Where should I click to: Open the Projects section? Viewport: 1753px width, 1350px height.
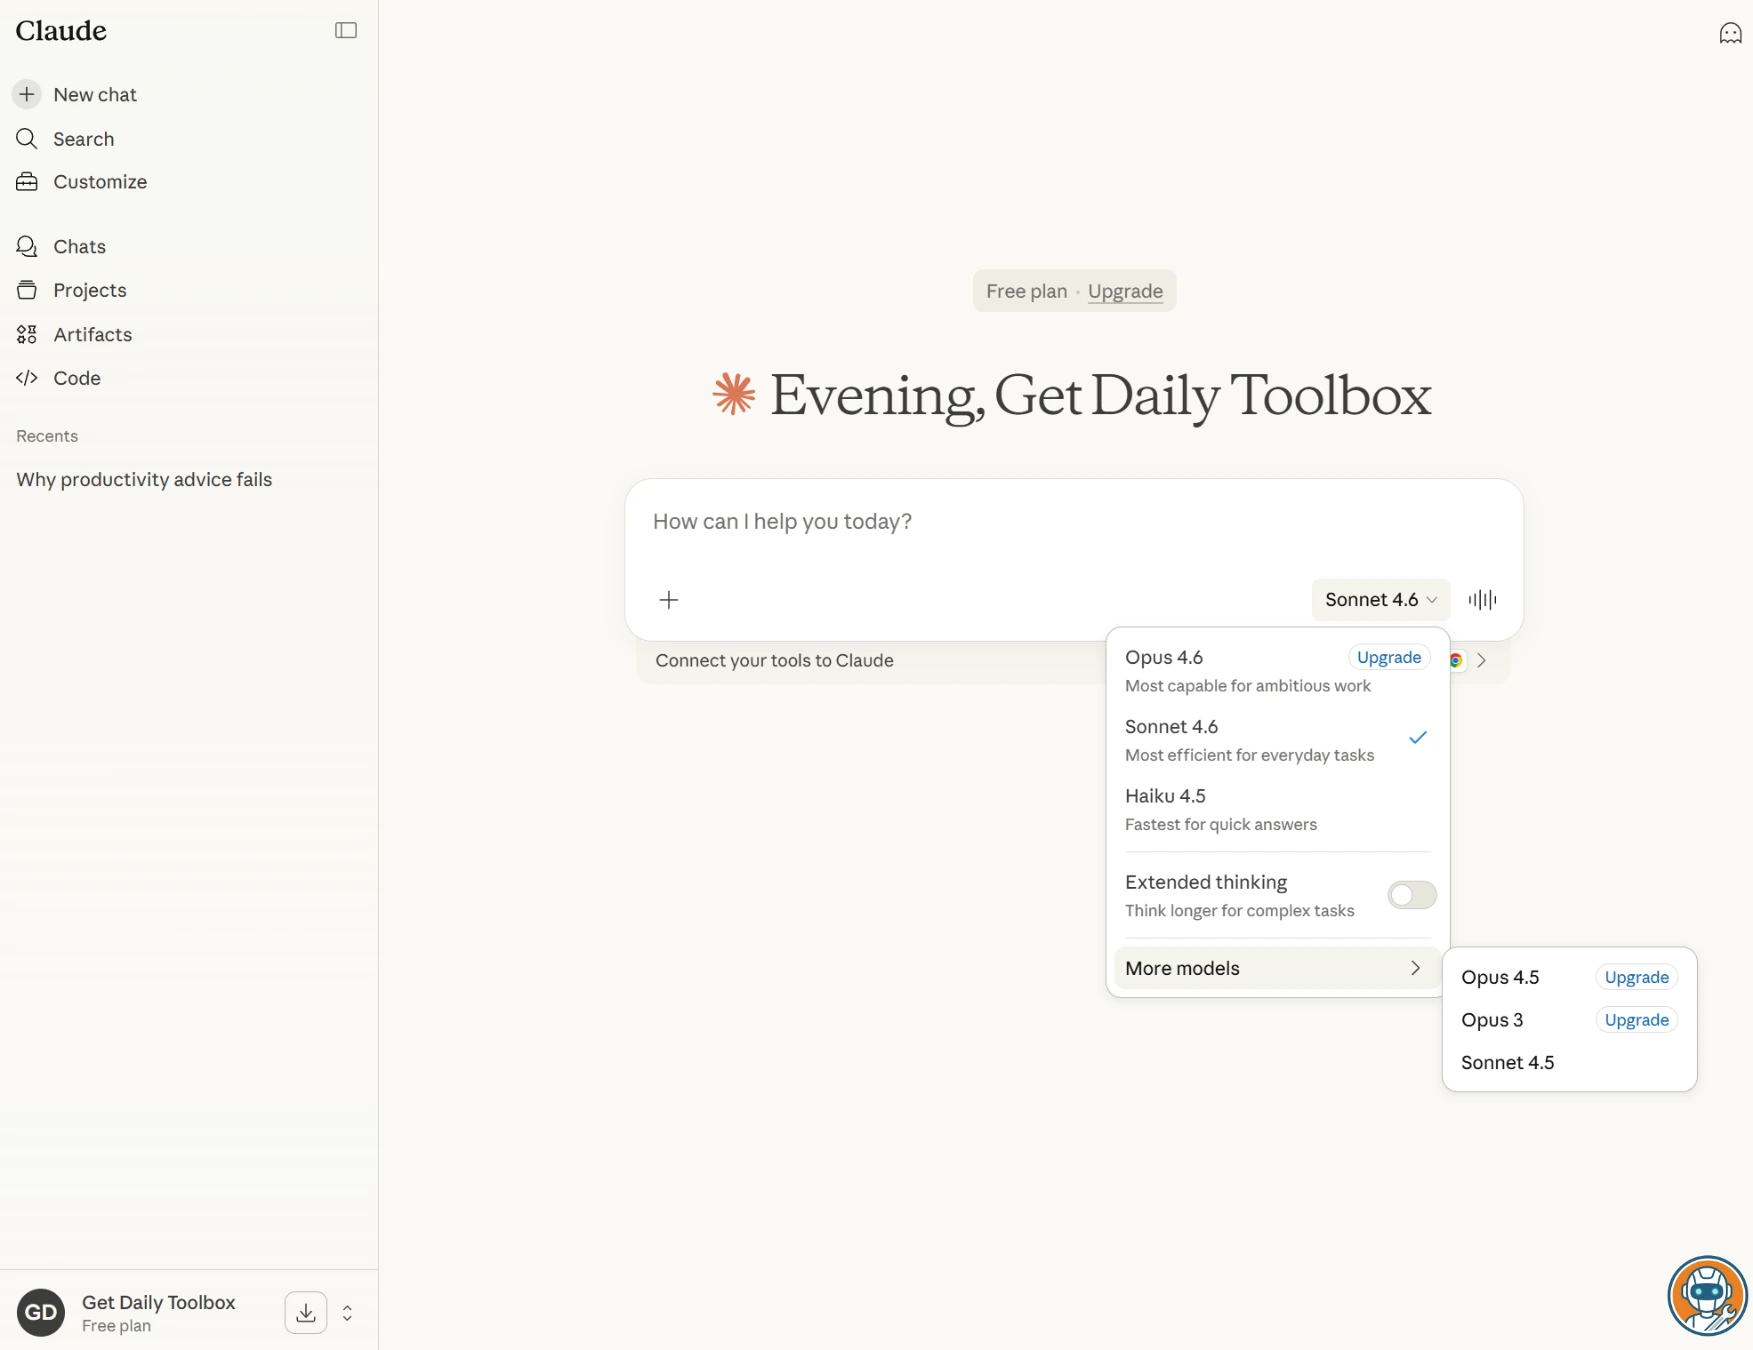(x=90, y=290)
